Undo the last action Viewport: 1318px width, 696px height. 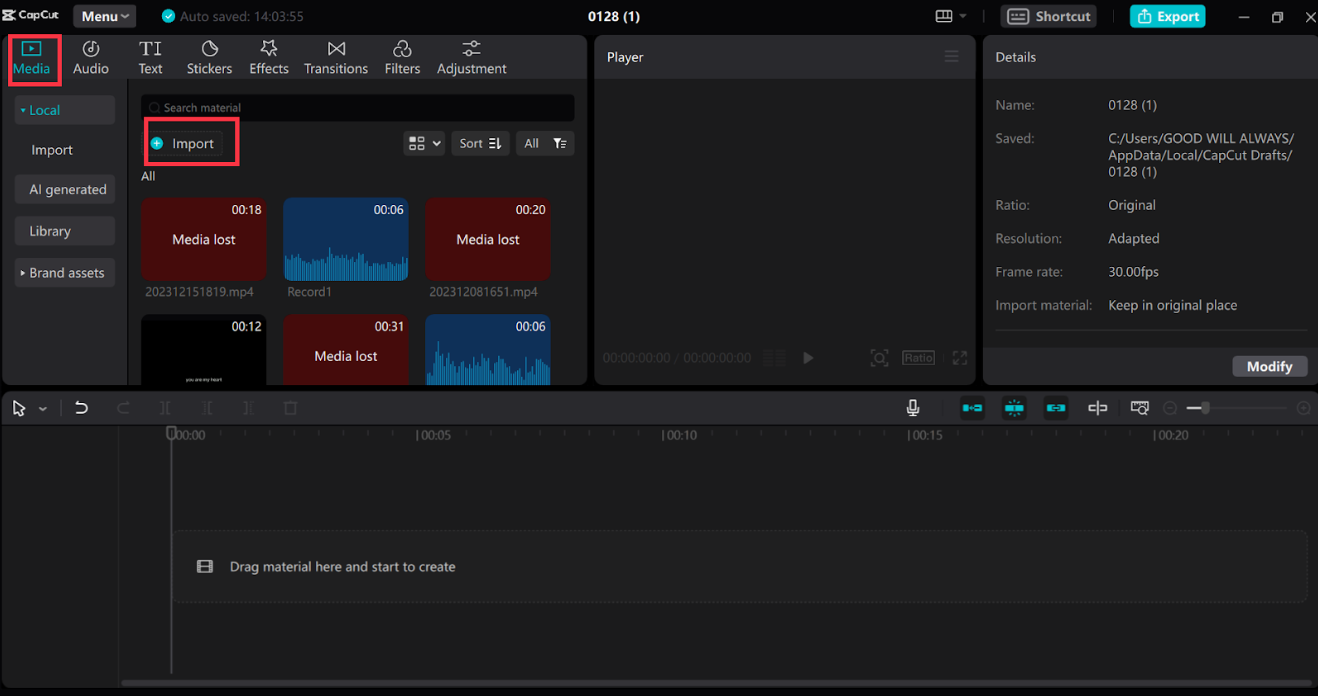pos(81,408)
